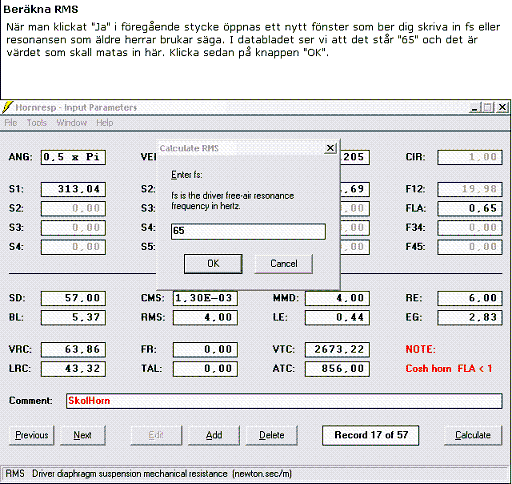
Task: Click the Comment field containing SkolHorn
Action: [x=284, y=401]
